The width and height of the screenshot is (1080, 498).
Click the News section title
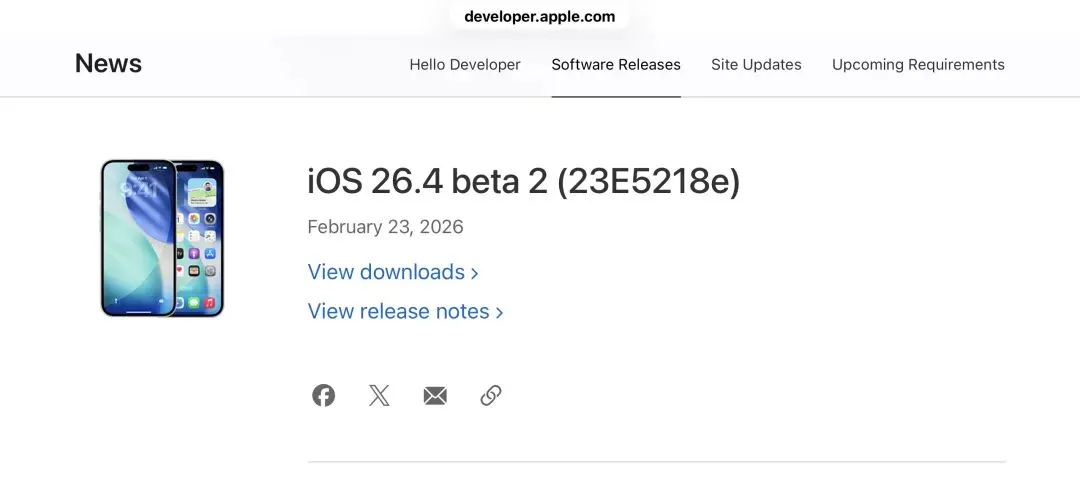108,64
